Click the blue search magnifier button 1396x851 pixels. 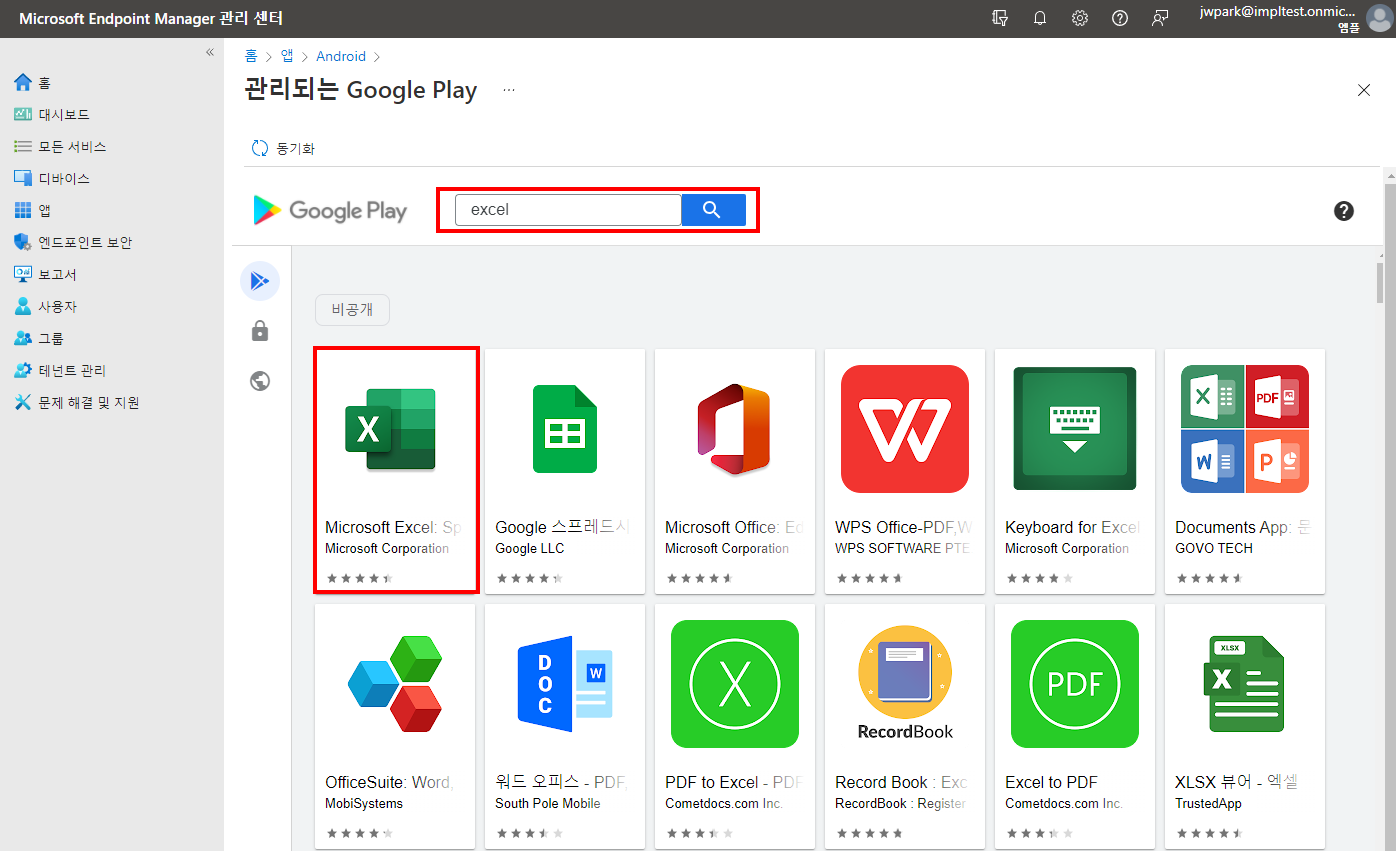click(713, 210)
